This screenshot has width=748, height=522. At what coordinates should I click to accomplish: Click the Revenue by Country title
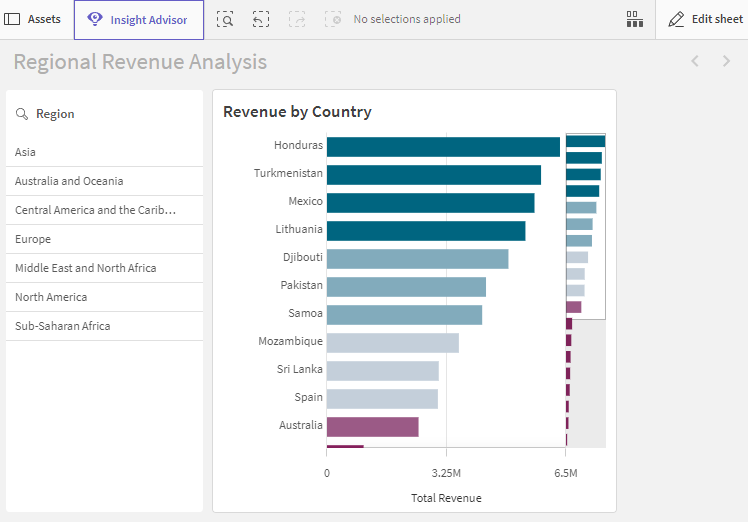coord(297,112)
